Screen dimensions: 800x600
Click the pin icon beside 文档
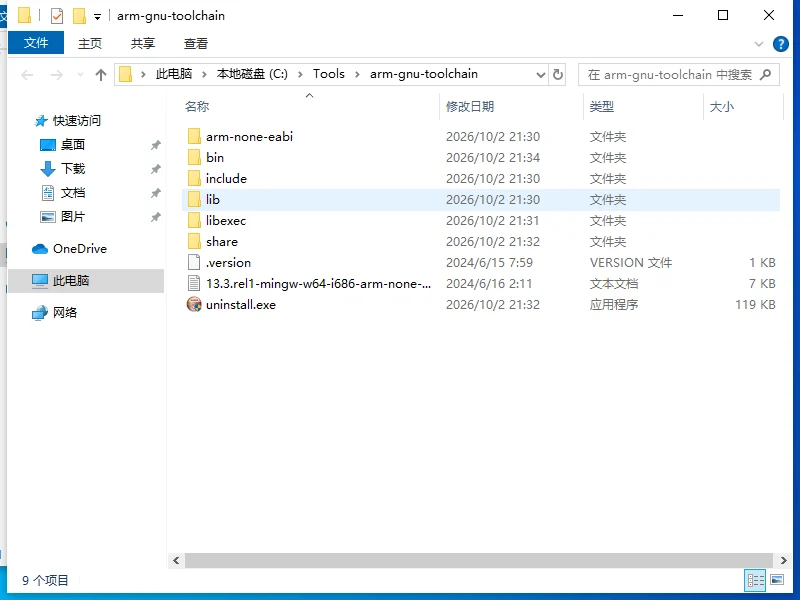(156, 193)
